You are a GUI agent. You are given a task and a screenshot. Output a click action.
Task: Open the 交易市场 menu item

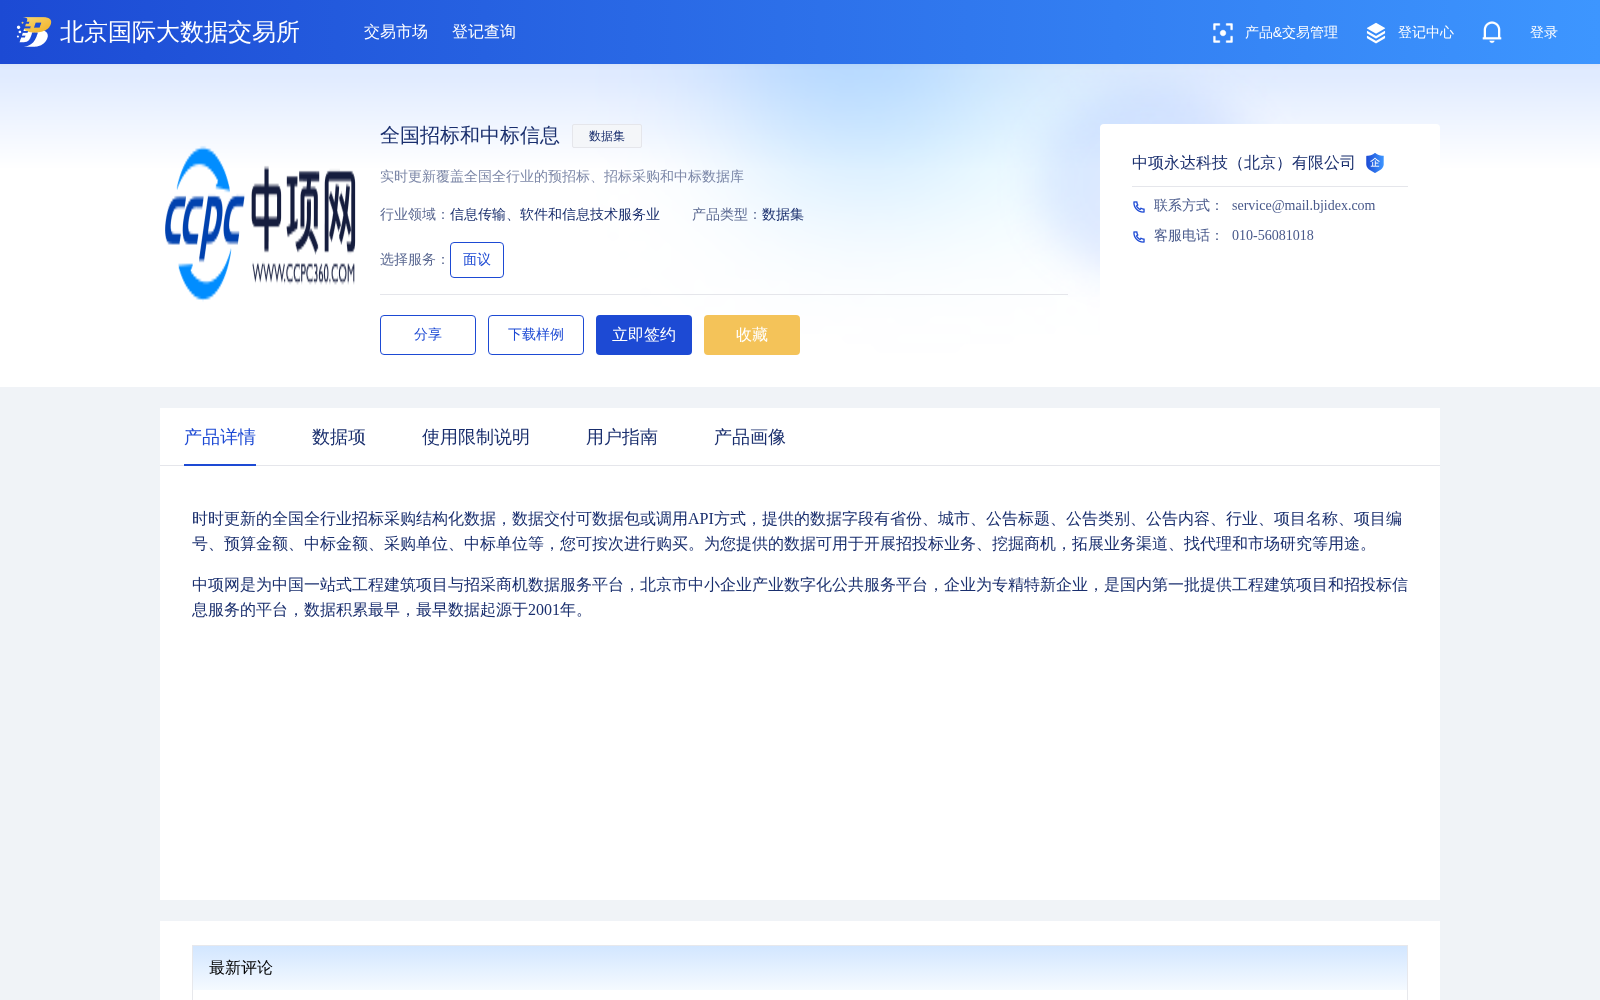(396, 32)
